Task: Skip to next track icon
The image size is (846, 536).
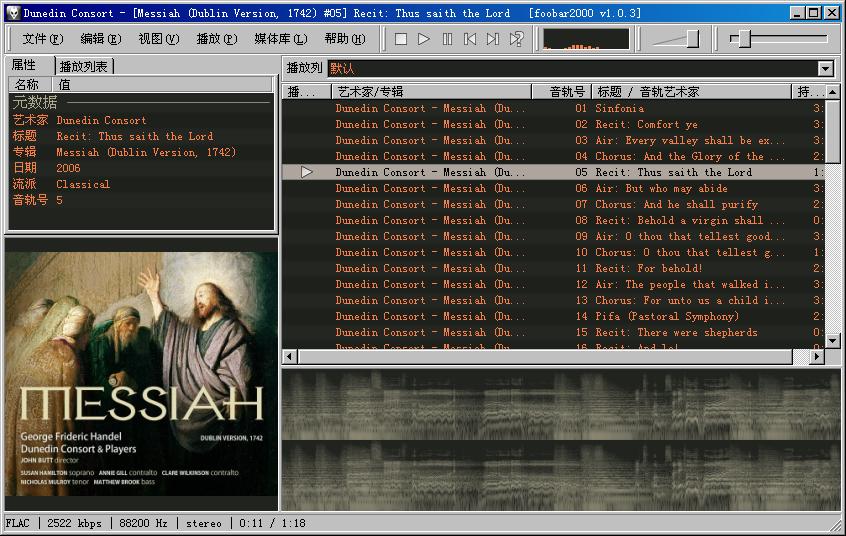Action: (493, 39)
